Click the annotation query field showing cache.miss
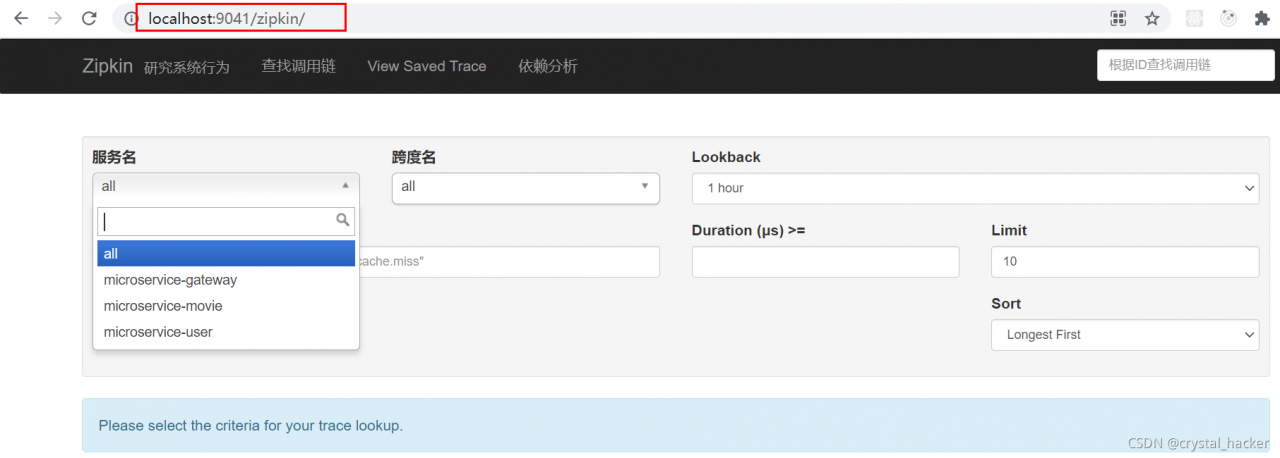 pyautogui.click(x=509, y=261)
